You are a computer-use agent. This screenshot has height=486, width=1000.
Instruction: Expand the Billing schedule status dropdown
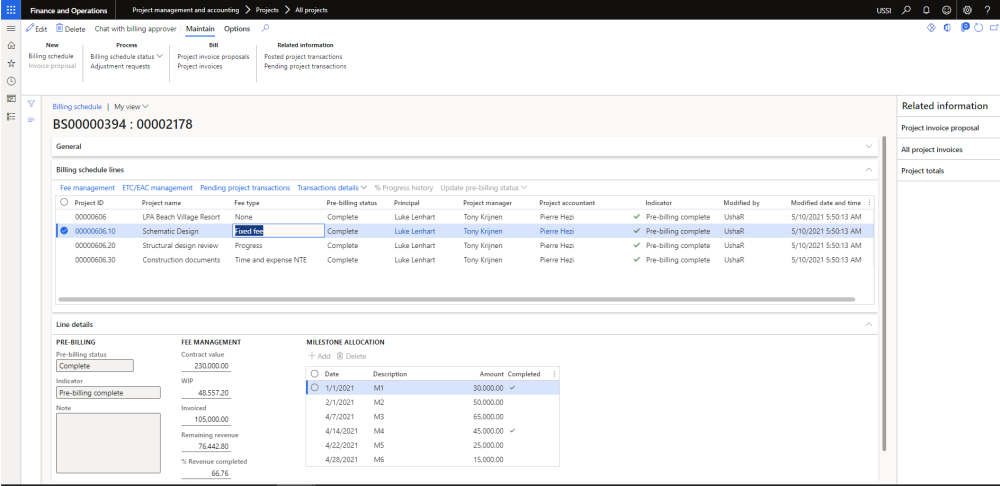(126, 57)
